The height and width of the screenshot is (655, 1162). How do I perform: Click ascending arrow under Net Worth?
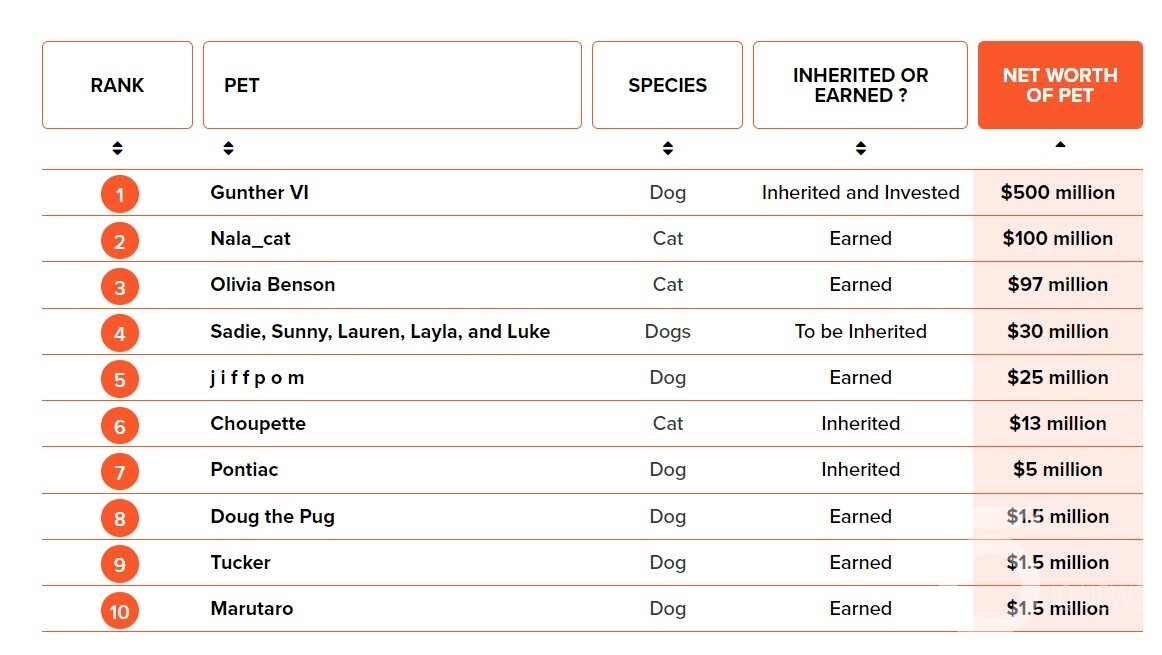point(1060,144)
